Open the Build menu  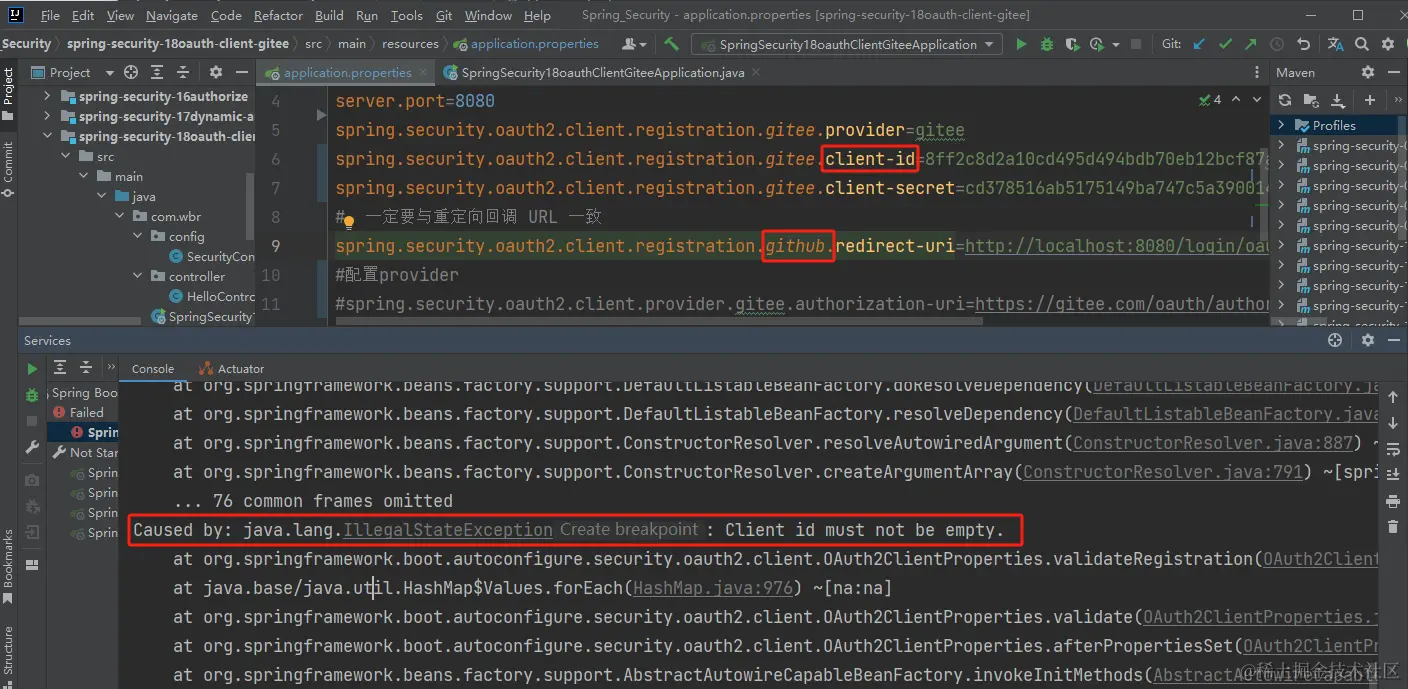329,15
